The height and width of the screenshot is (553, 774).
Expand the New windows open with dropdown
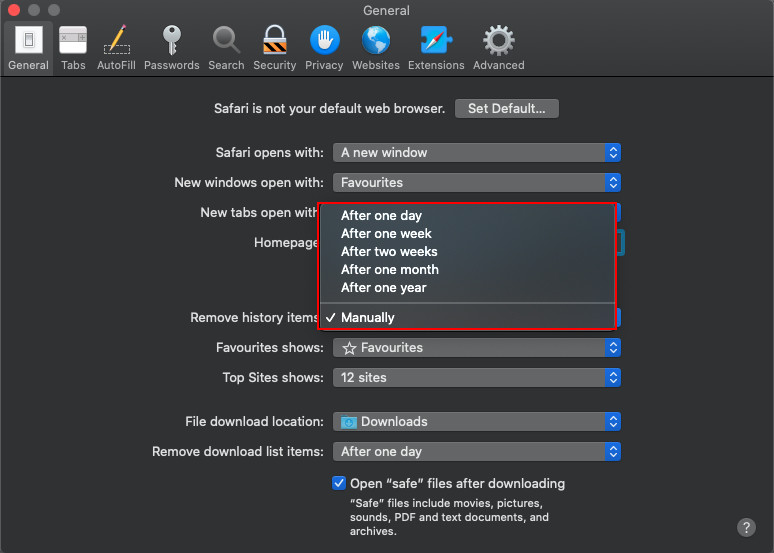coord(477,183)
